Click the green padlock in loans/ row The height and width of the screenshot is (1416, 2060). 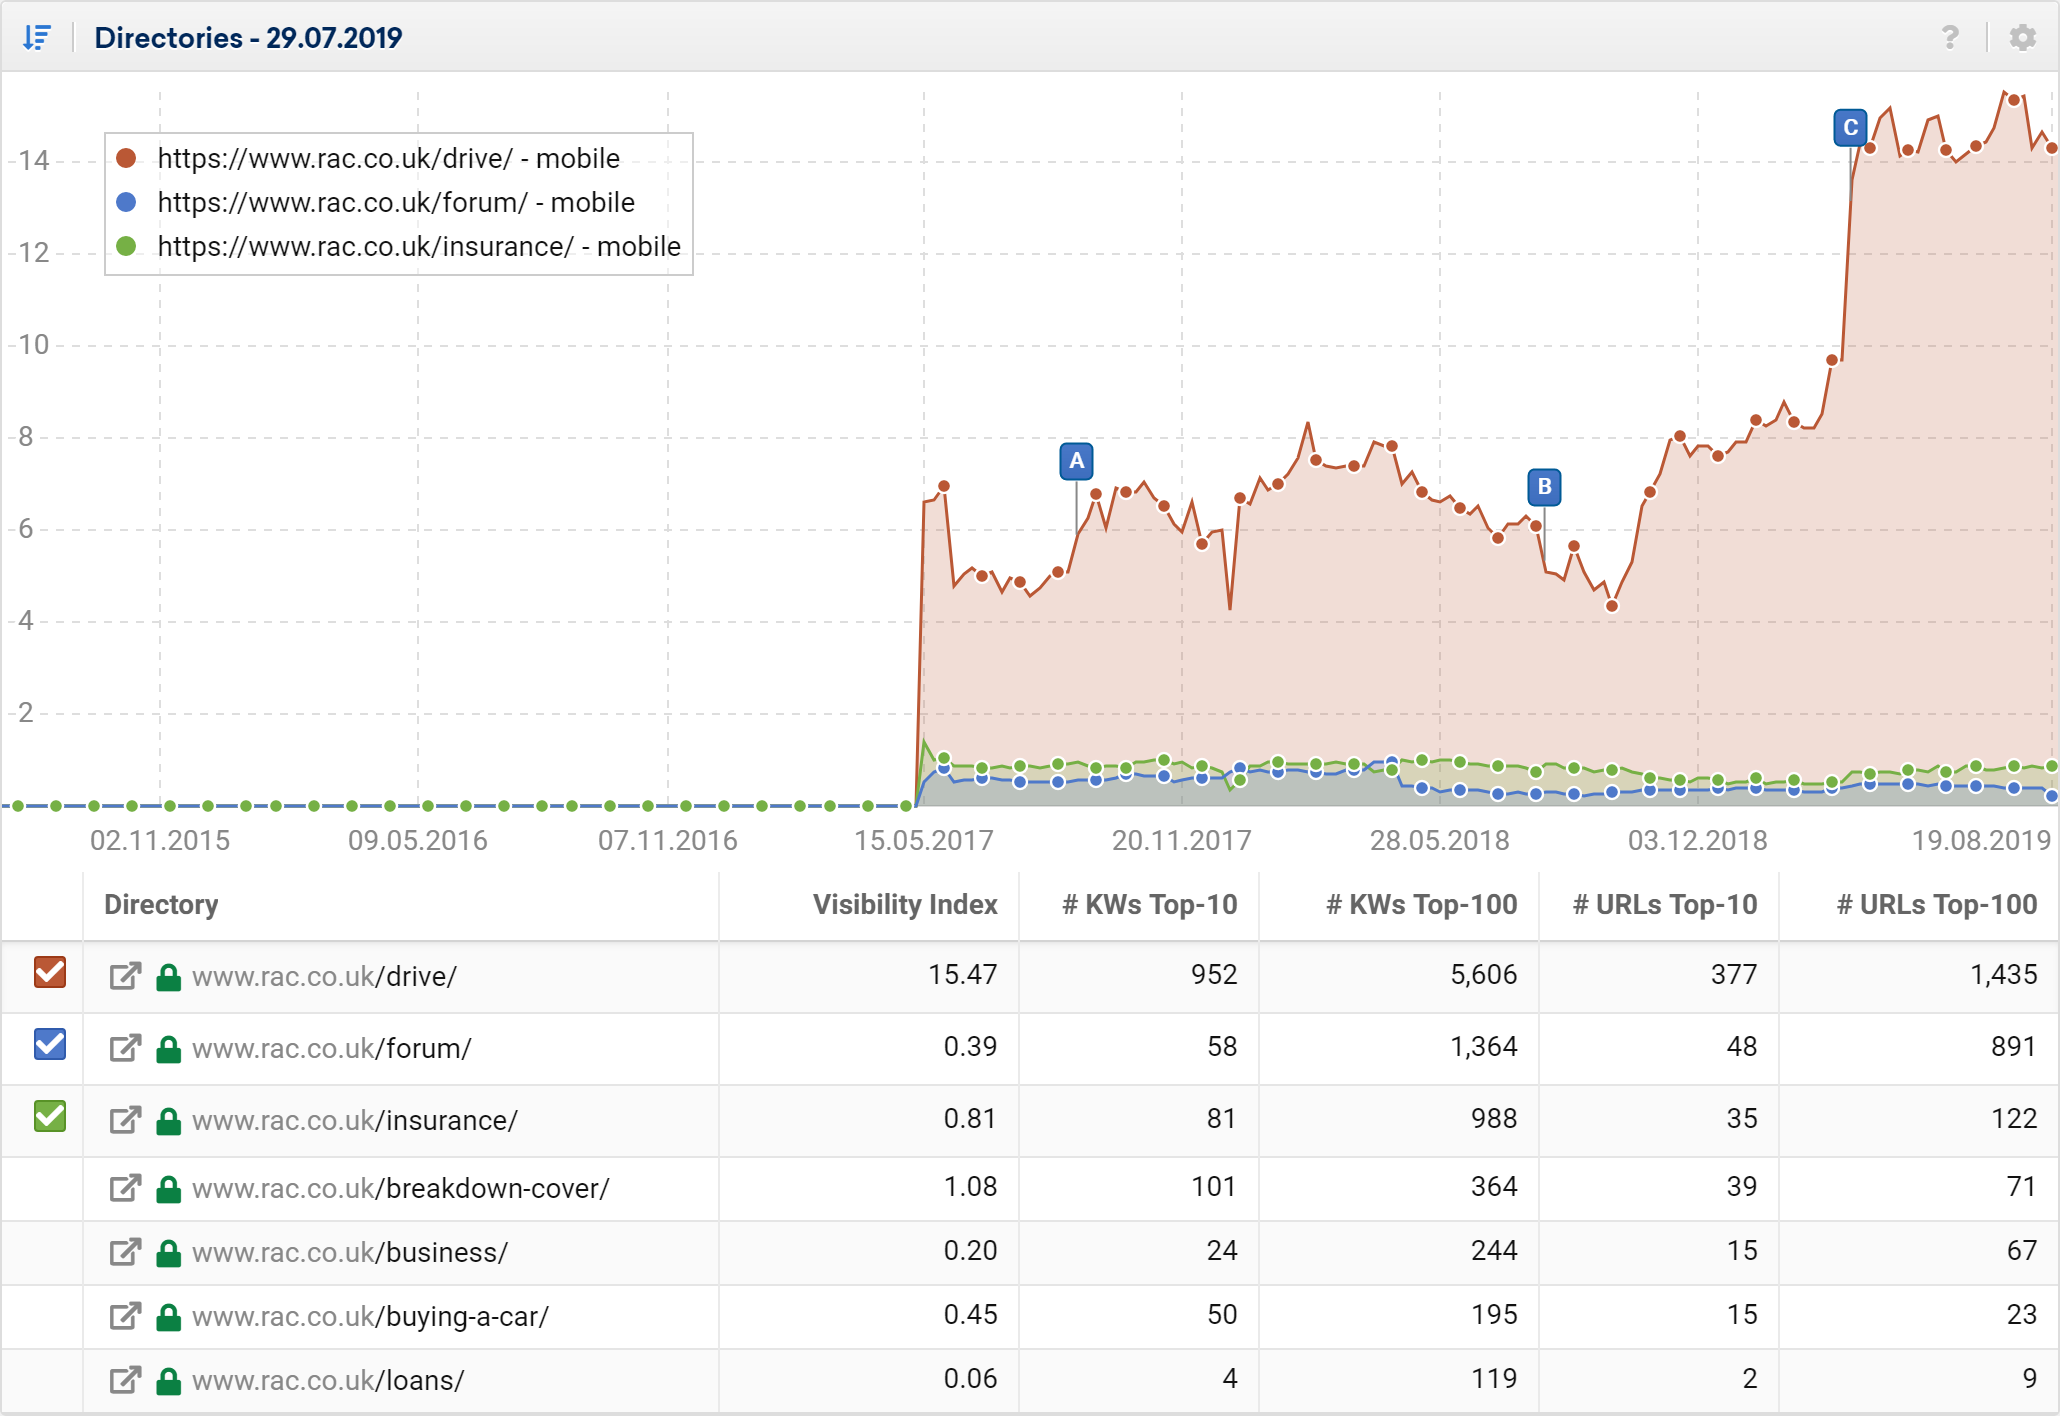pos(169,1381)
